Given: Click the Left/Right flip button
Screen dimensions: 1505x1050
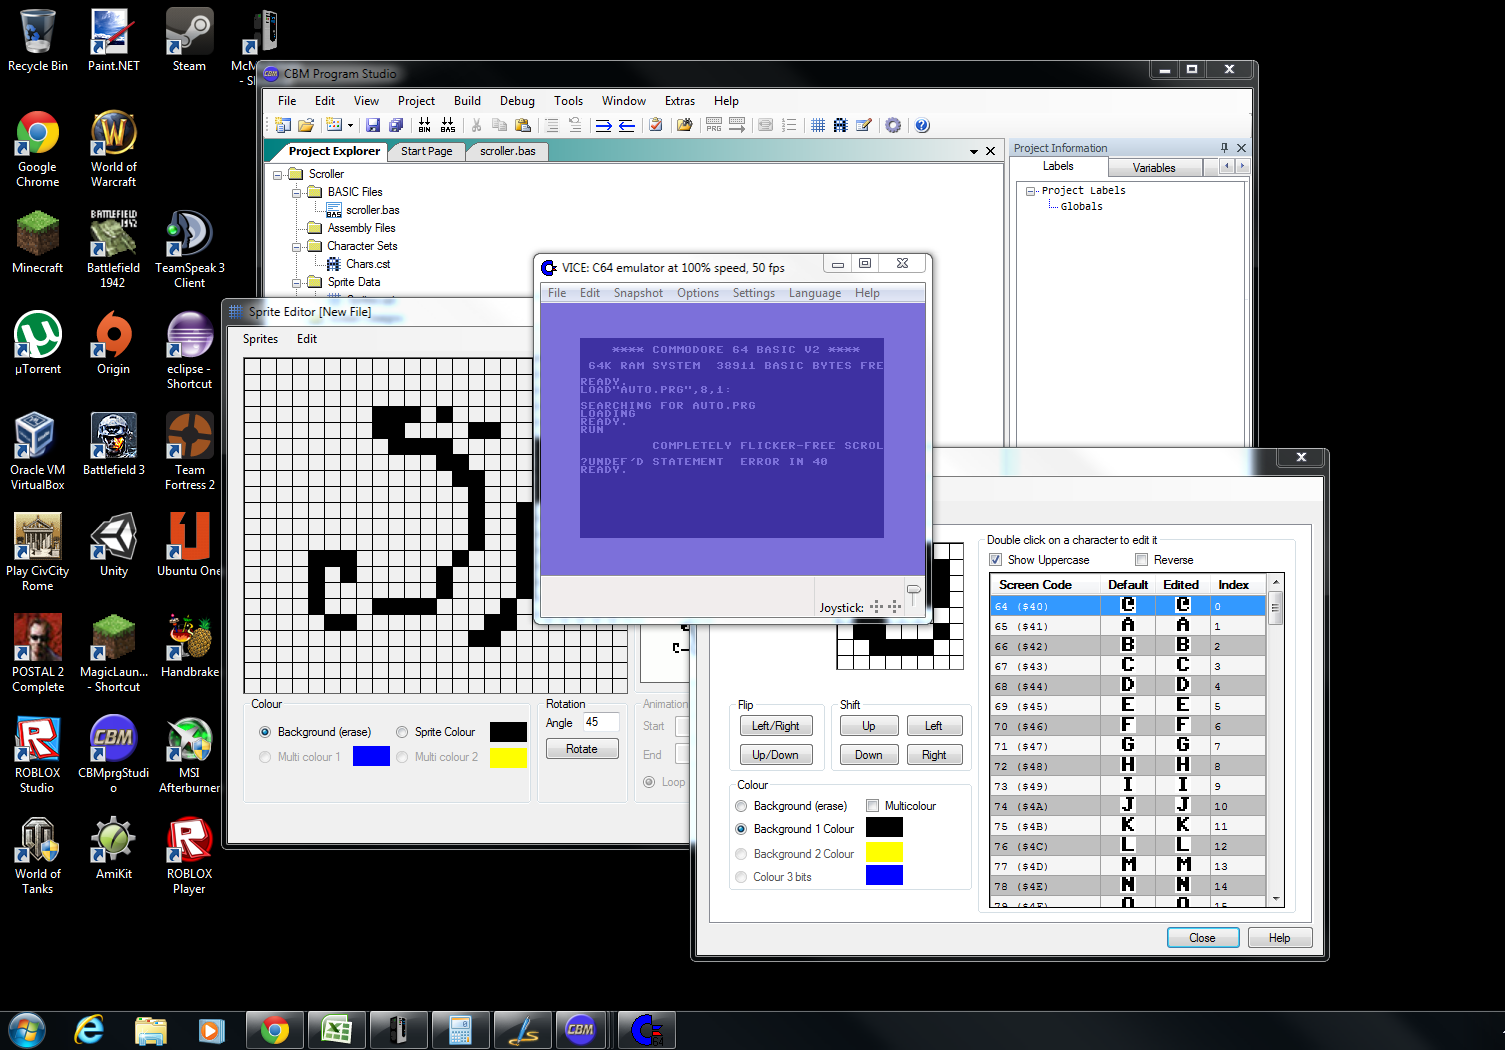Looking at the screenshot, I should coord(776,726).
